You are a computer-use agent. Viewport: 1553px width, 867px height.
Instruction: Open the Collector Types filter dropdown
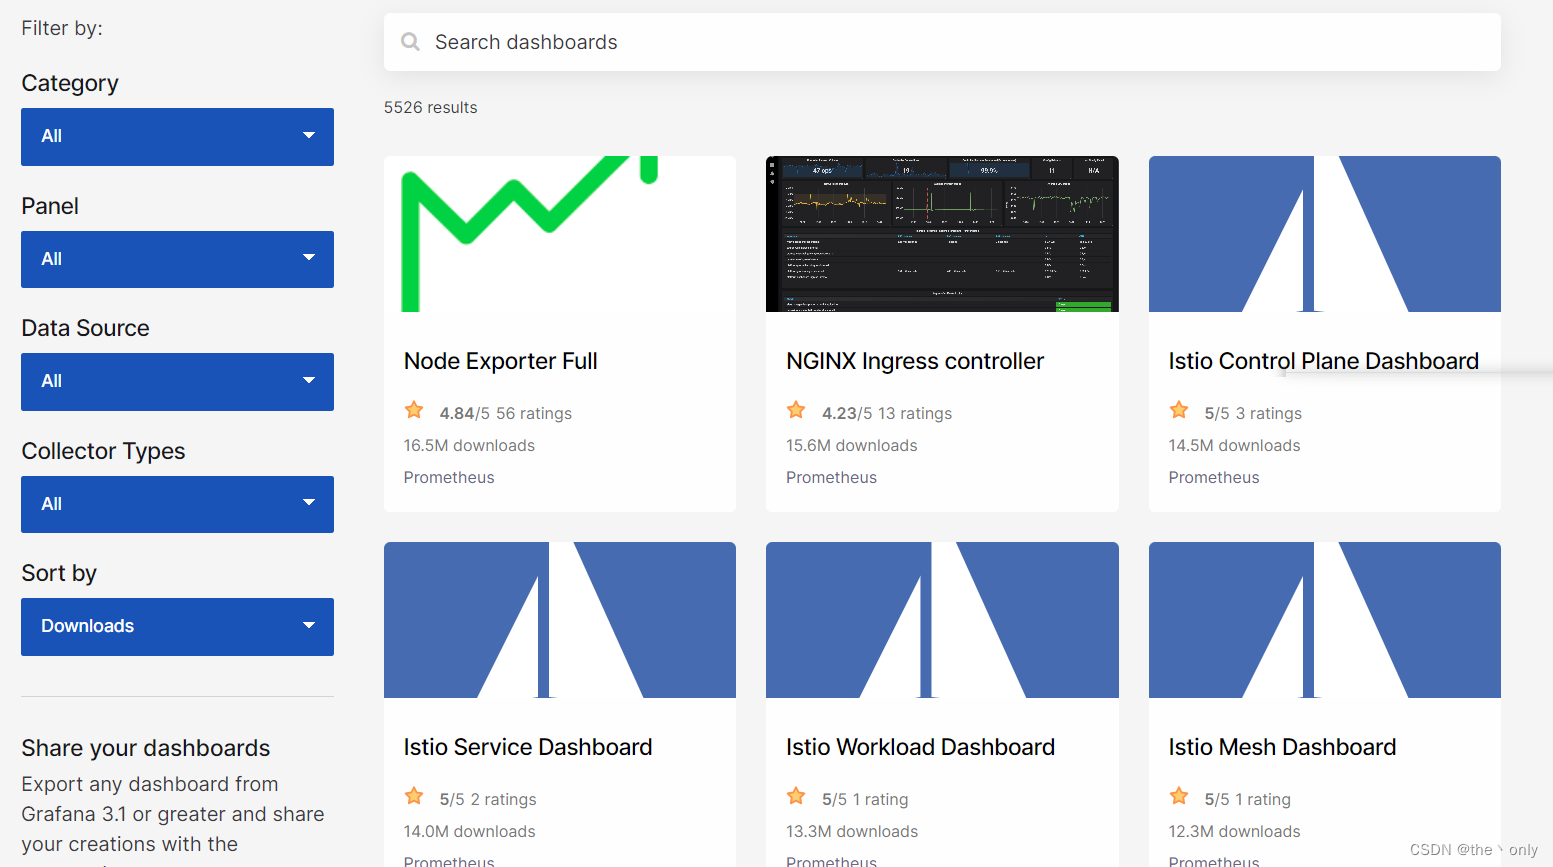coord(177,505)
